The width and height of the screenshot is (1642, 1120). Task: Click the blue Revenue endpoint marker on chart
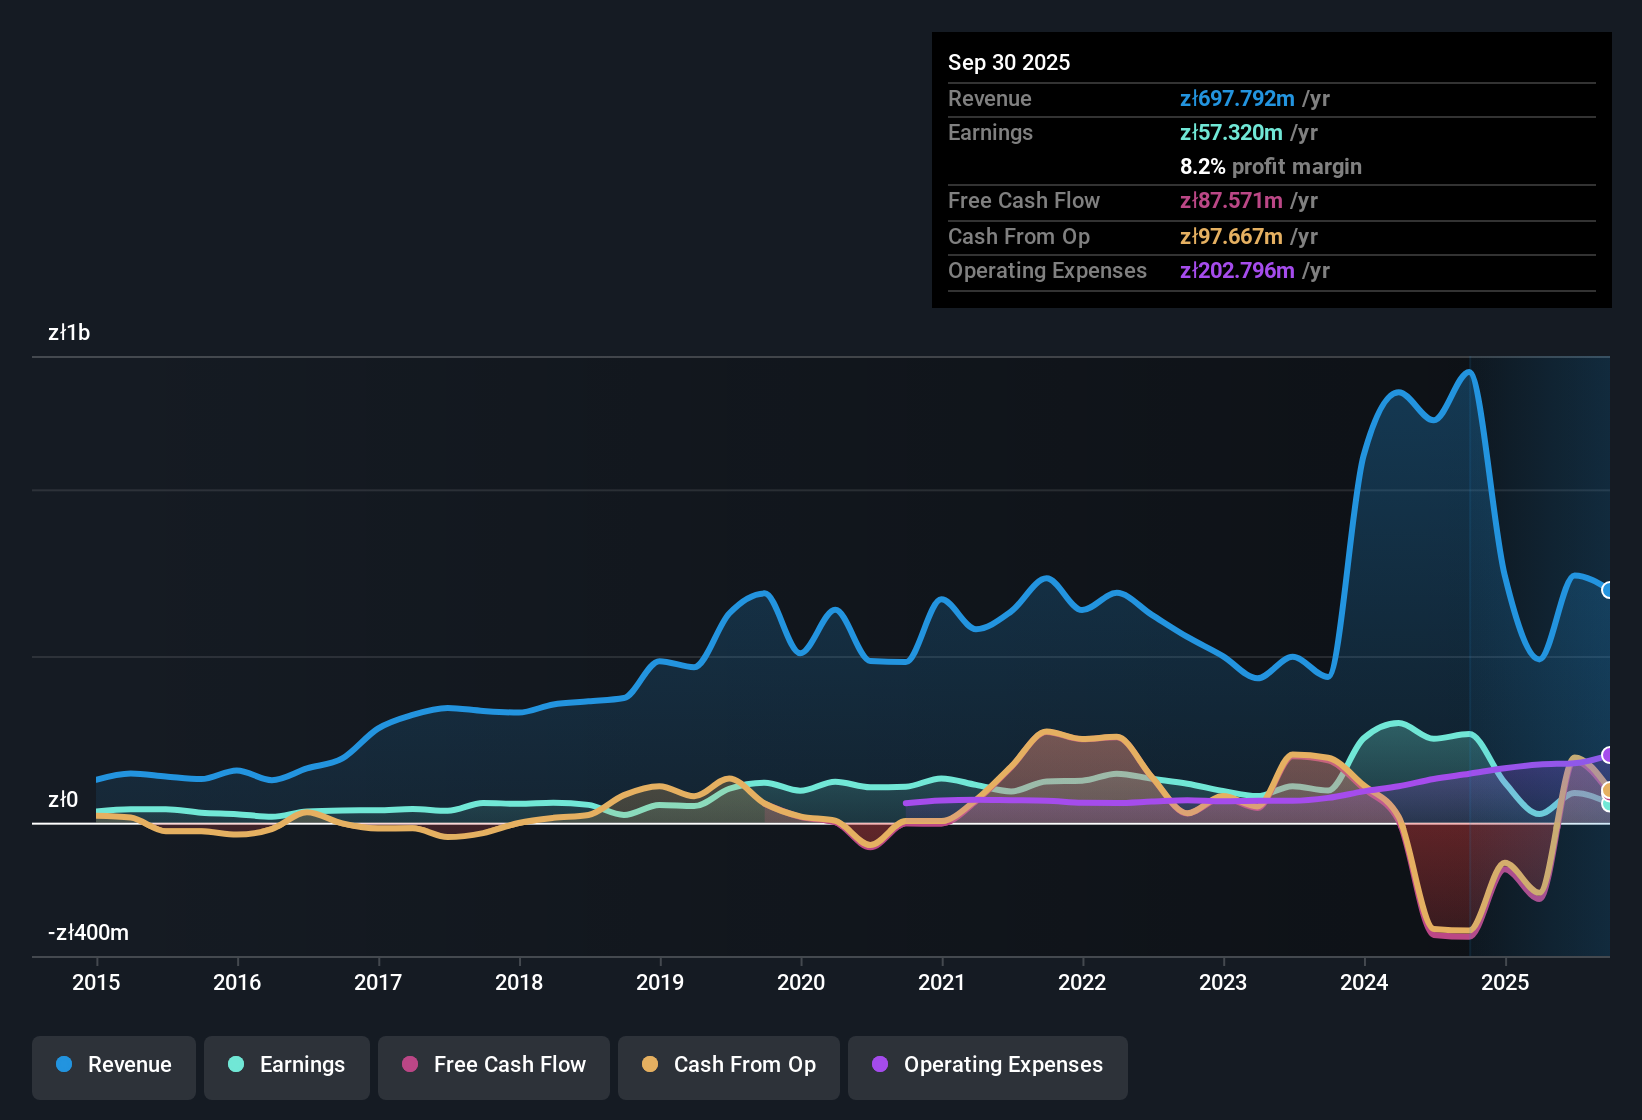1607,591
